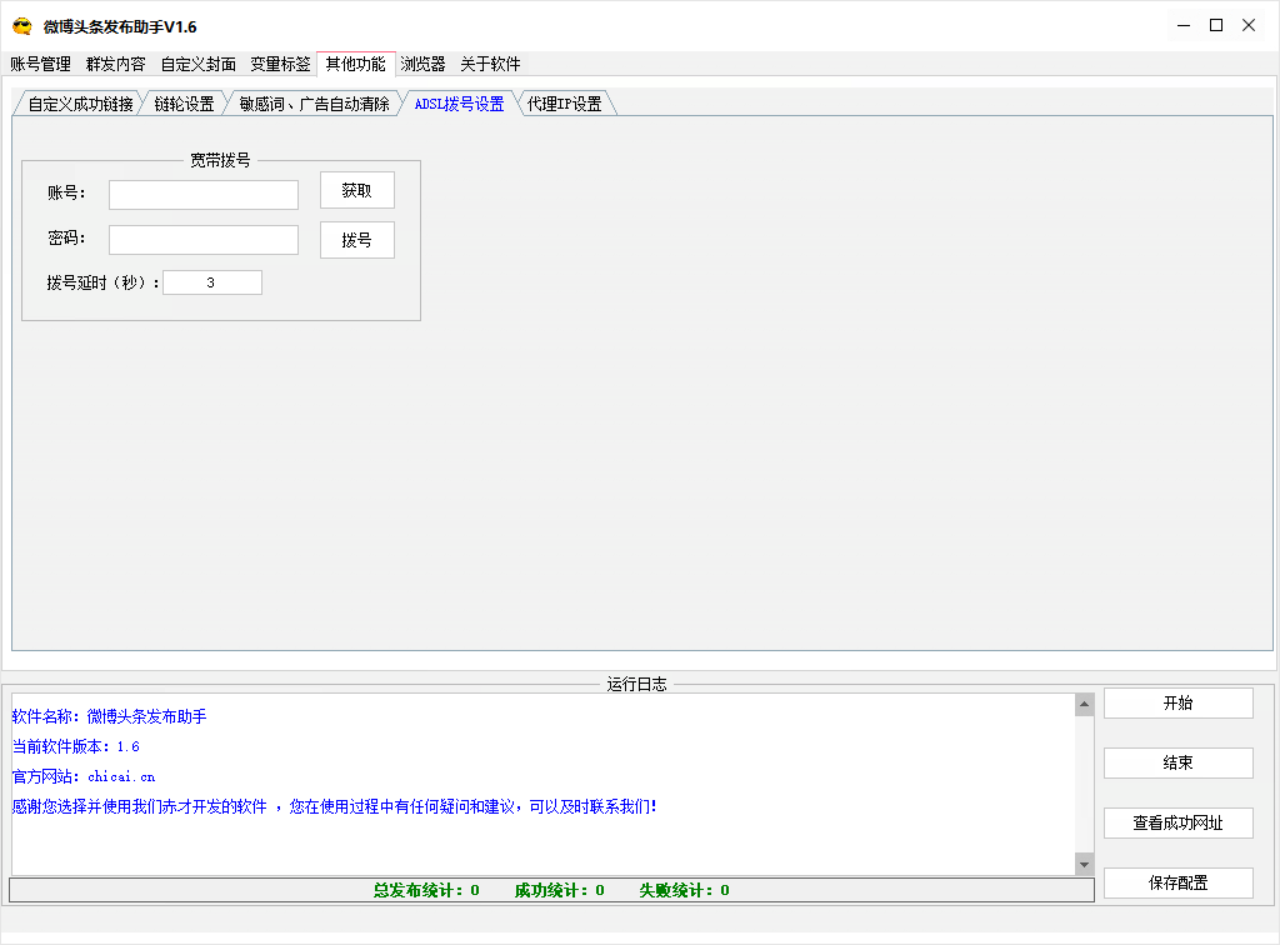Open 代理IP设置 sub-tab

(x=565, y=104)
